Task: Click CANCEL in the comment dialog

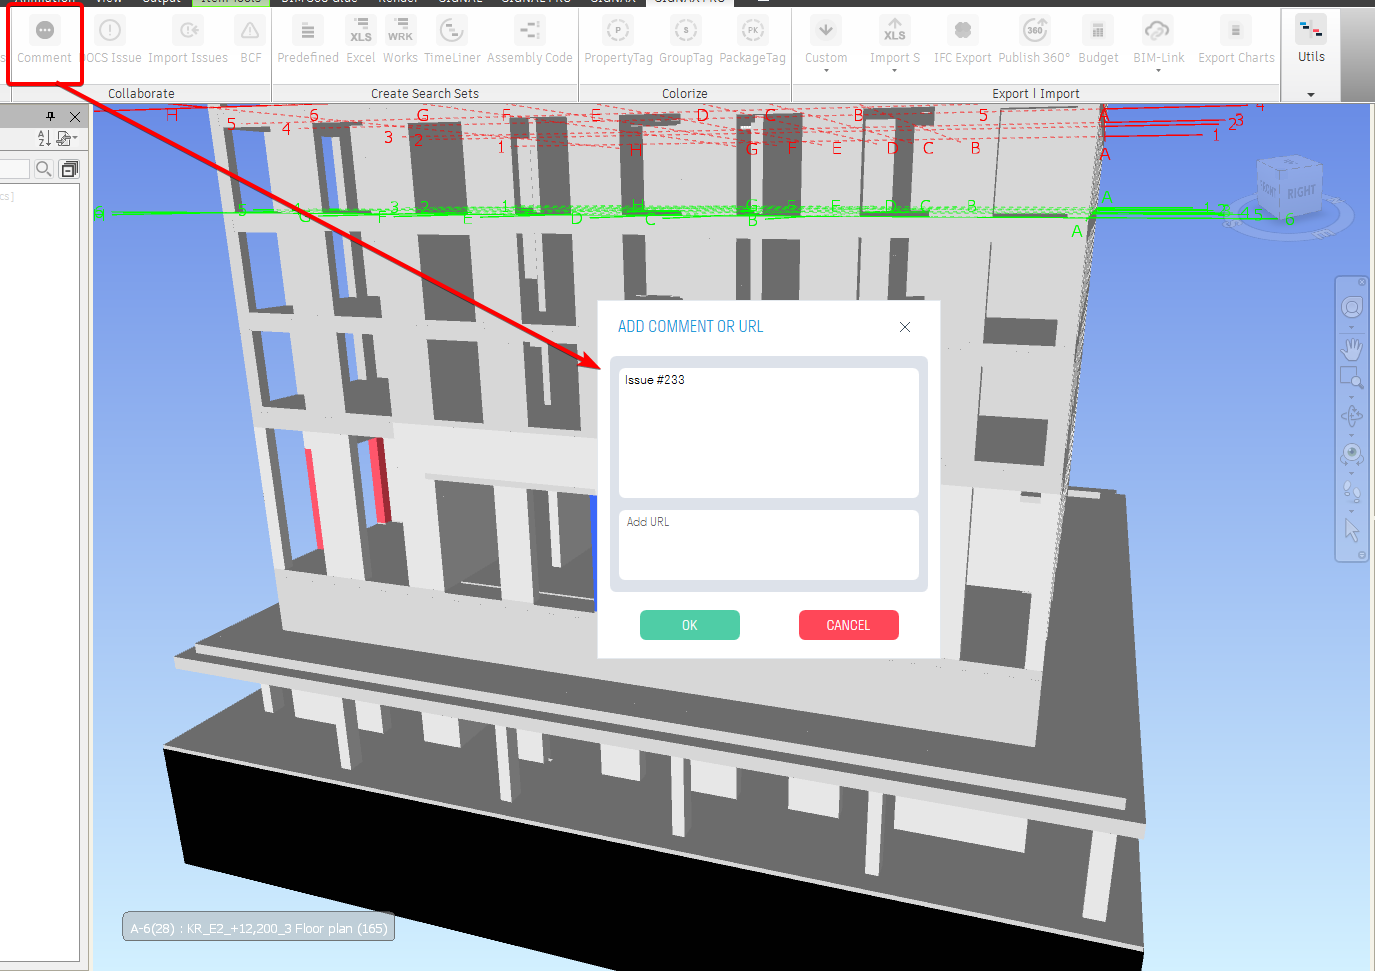Action: coord(848,625)
